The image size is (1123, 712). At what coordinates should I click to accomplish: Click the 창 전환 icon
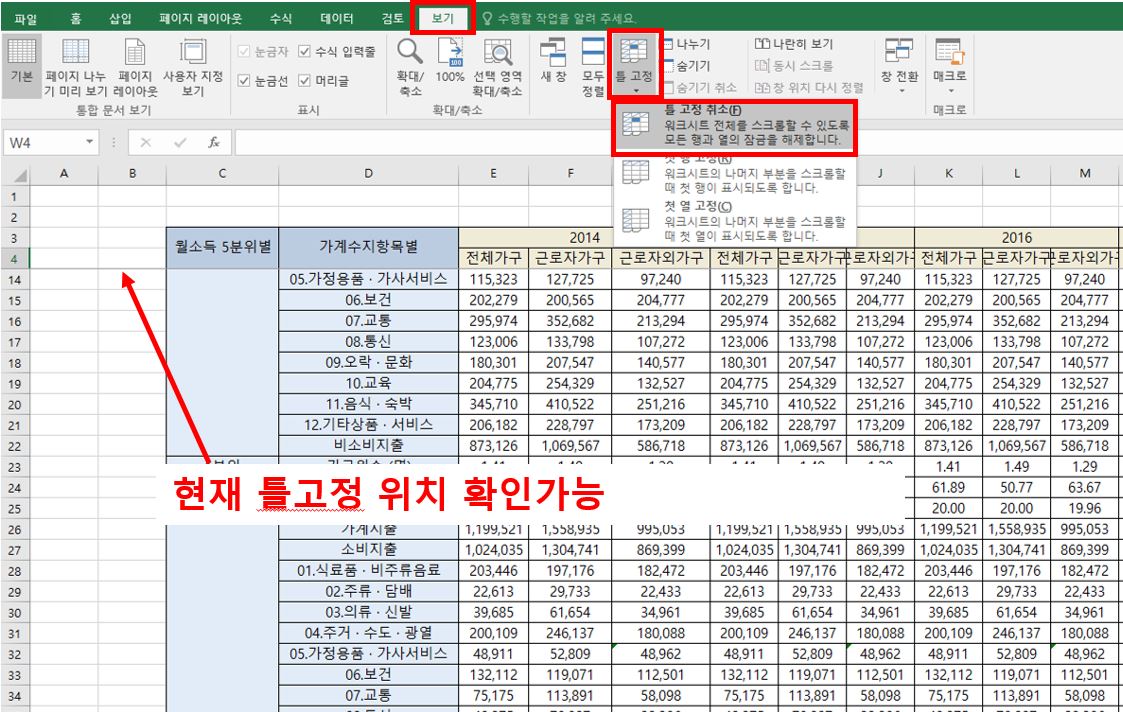click(899, 52)
